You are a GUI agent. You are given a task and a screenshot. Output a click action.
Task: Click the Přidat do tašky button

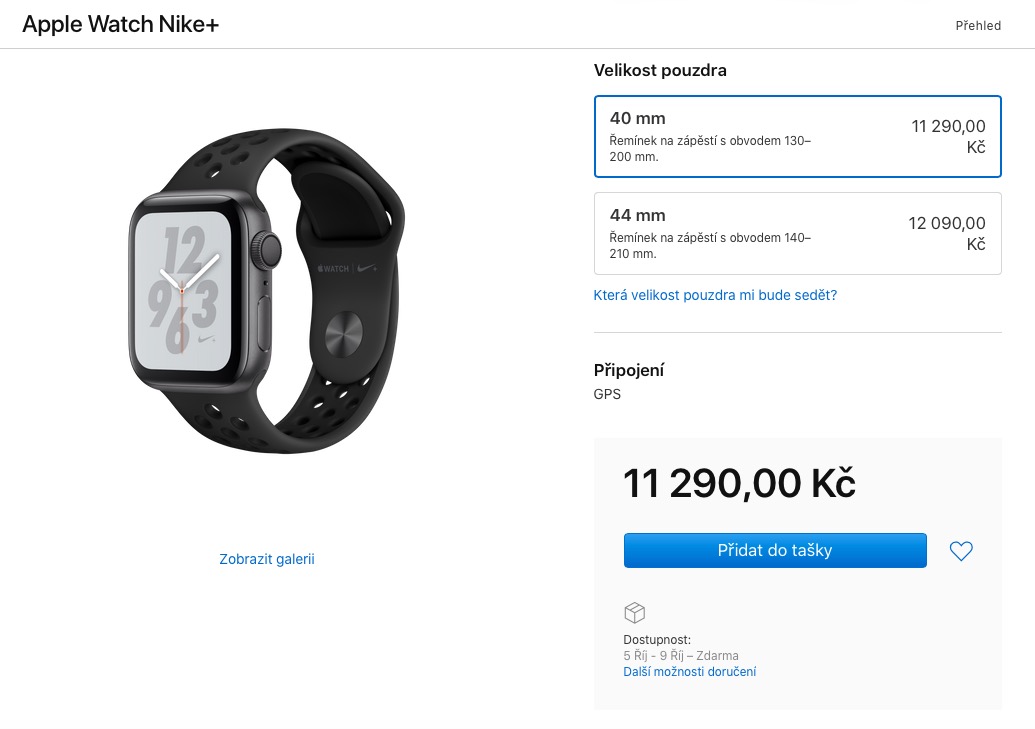pos(775,550)
